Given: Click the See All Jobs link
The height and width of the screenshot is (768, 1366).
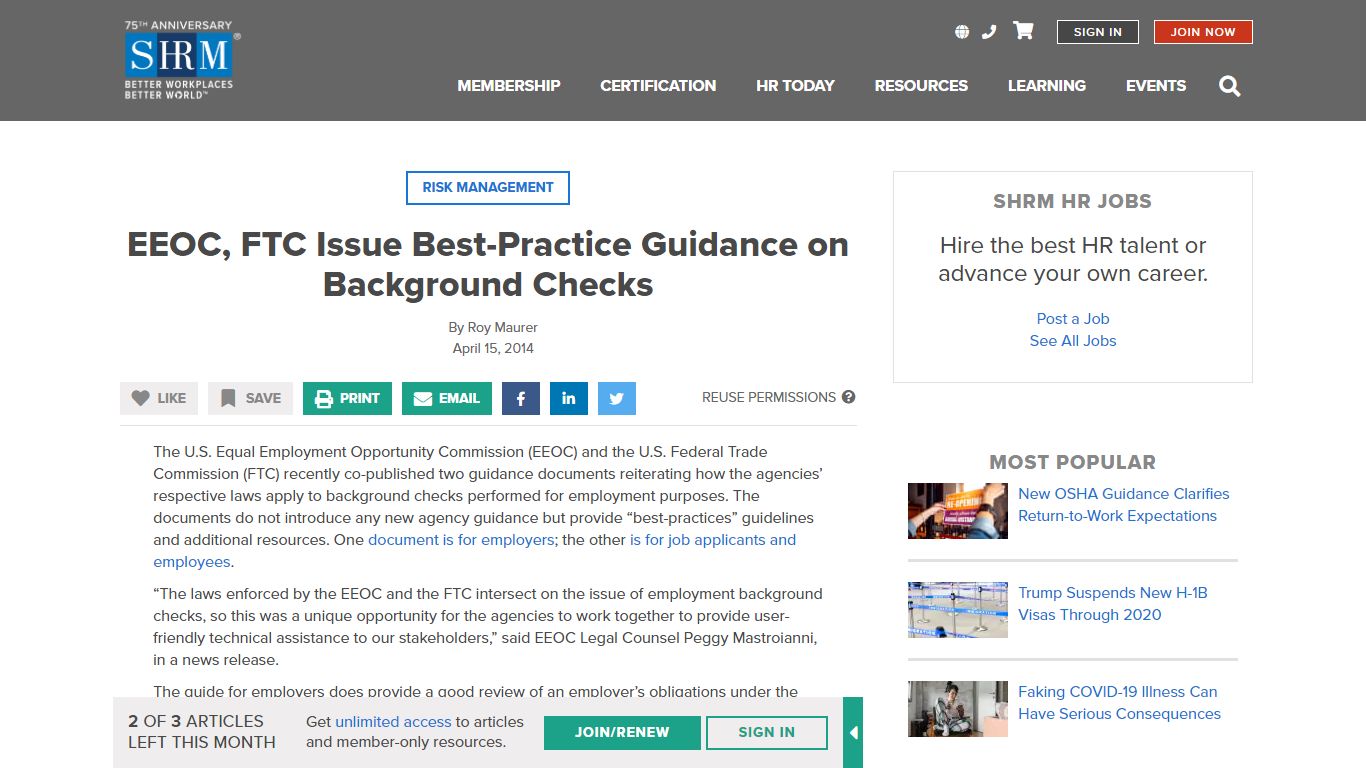Looking at the screenshot, I should tap(1073, 341).
